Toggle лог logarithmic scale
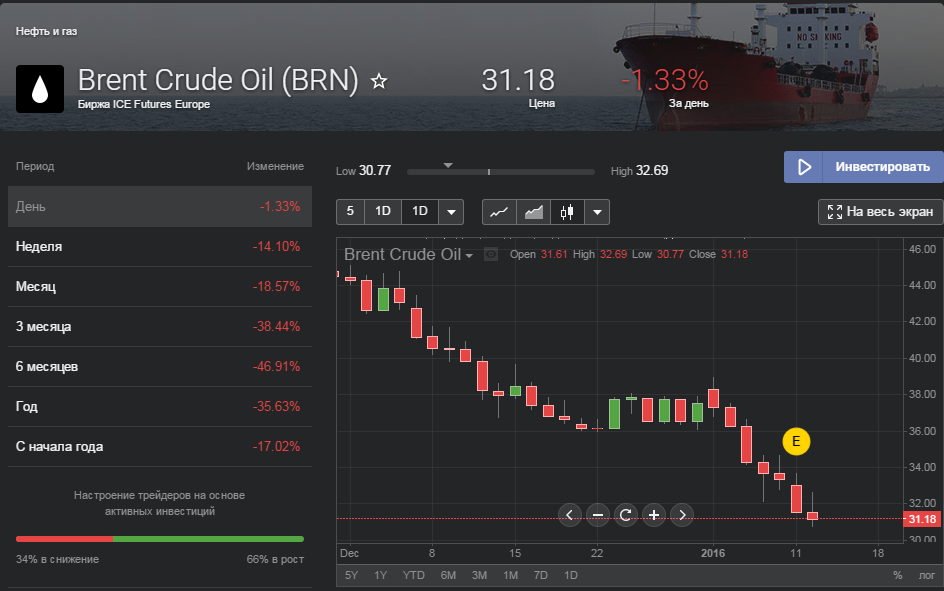 [927, 575]
